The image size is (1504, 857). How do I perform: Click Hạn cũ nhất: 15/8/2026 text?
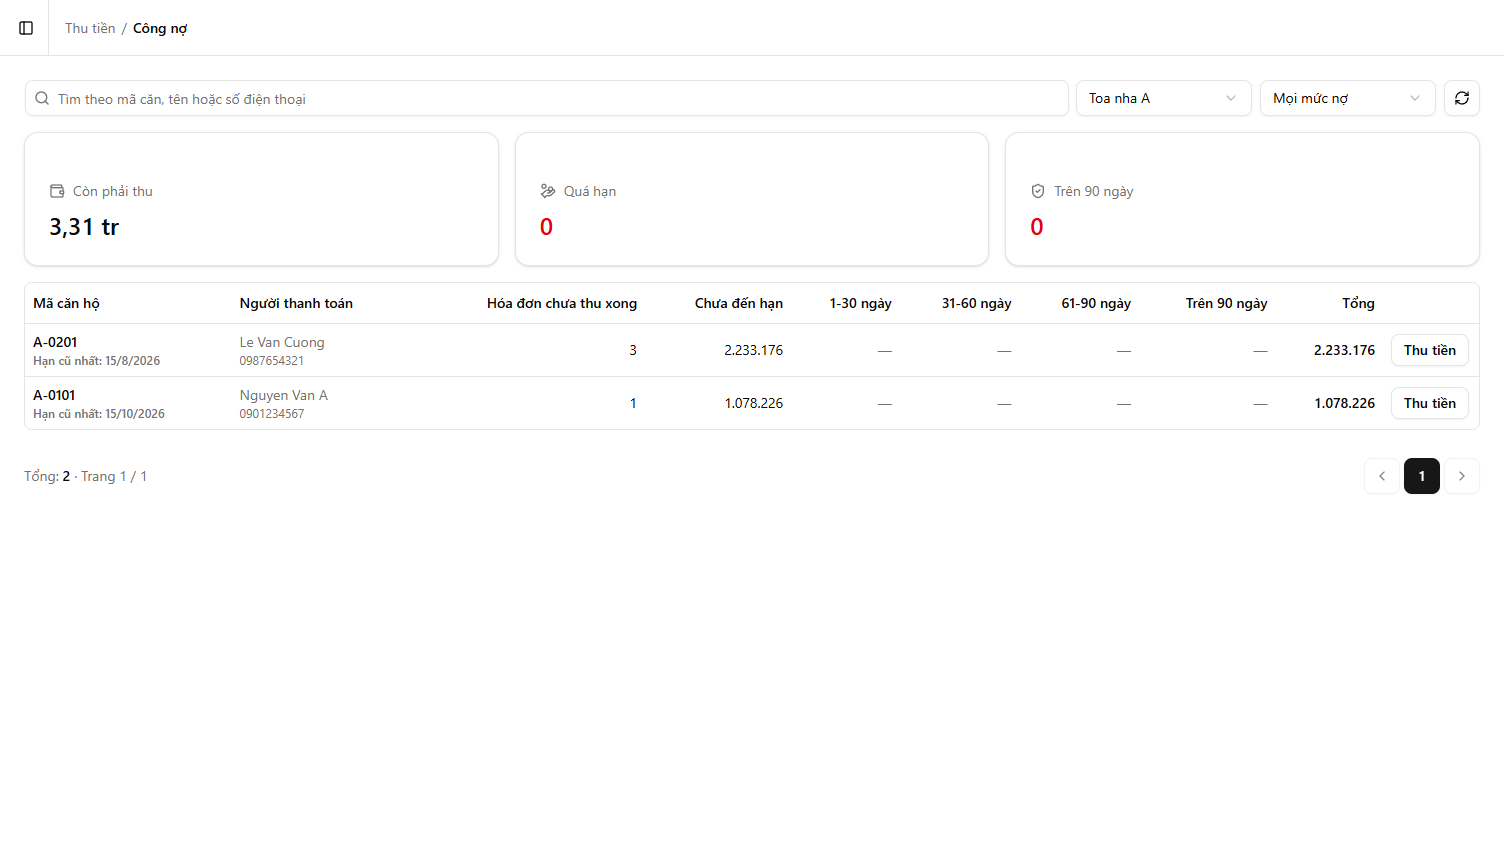coord(97,361)
